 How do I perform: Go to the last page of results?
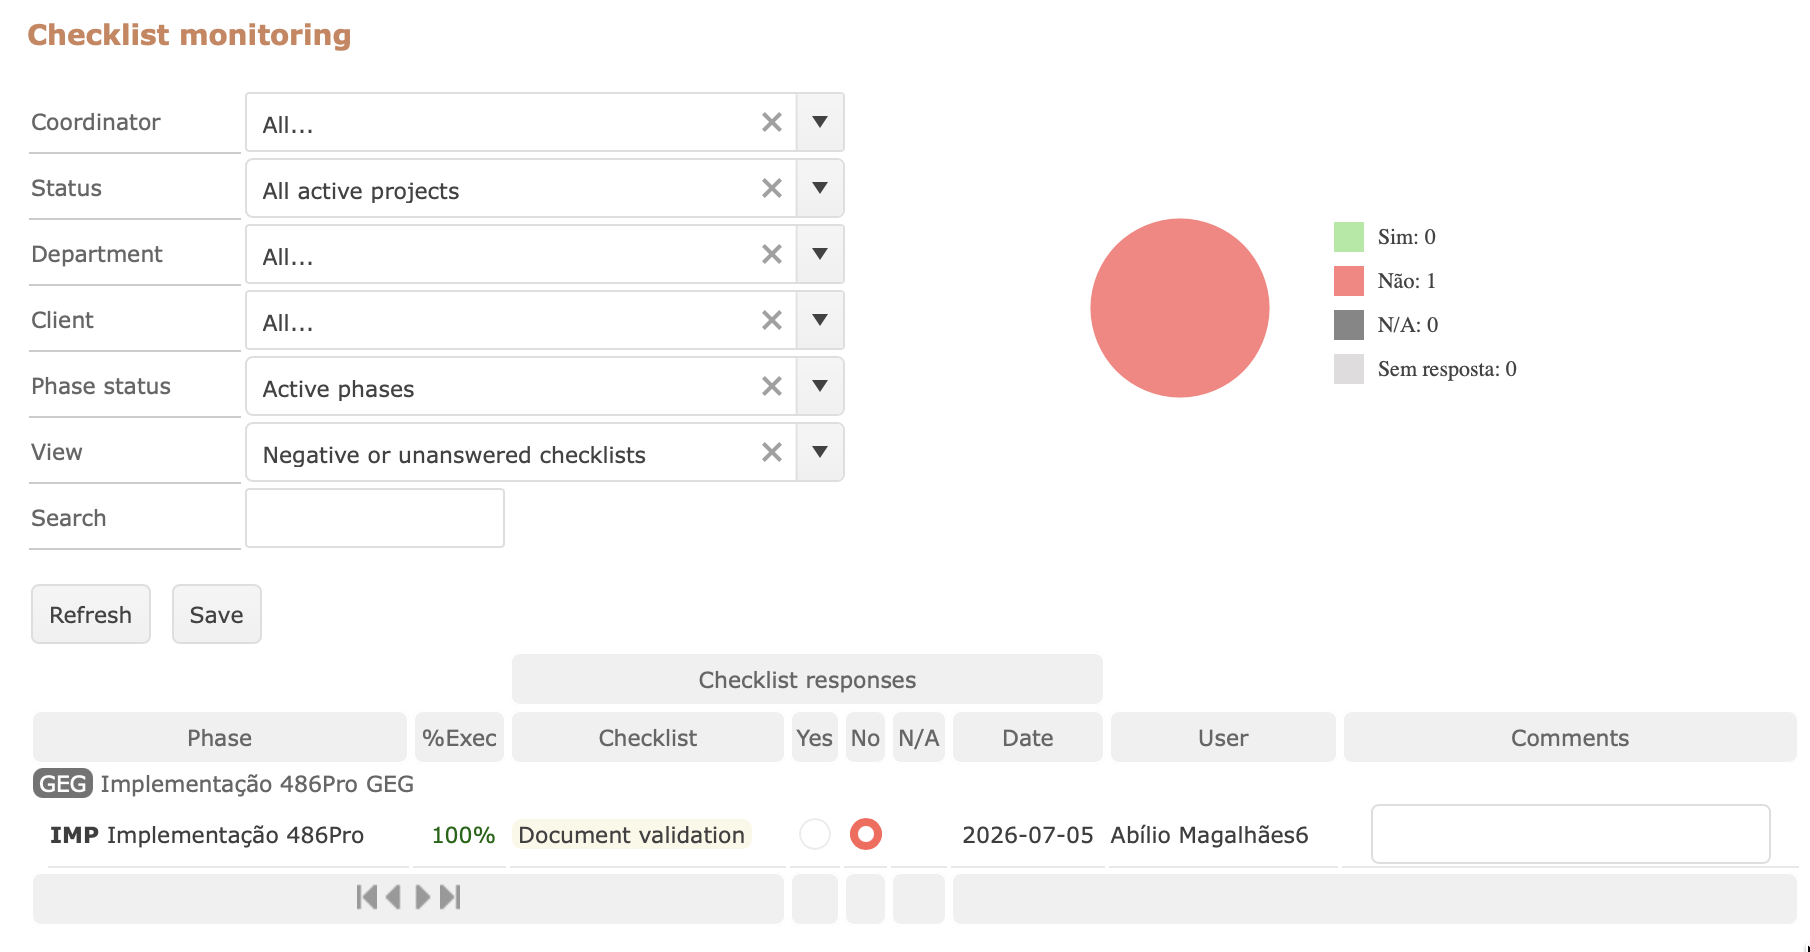(x=450, y=897)
